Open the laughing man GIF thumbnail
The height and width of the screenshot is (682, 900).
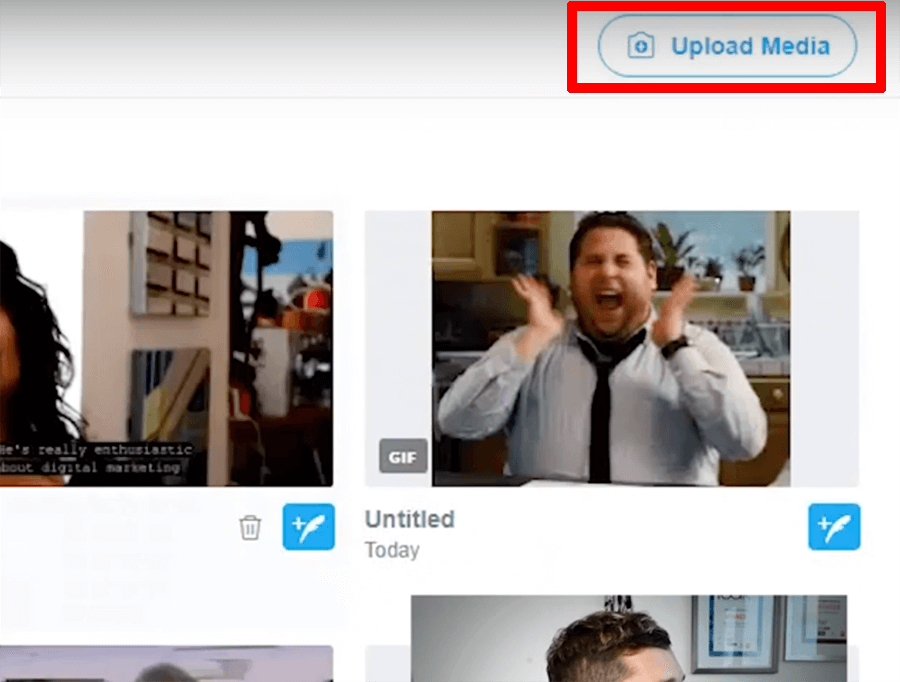(x=611, y=348)
